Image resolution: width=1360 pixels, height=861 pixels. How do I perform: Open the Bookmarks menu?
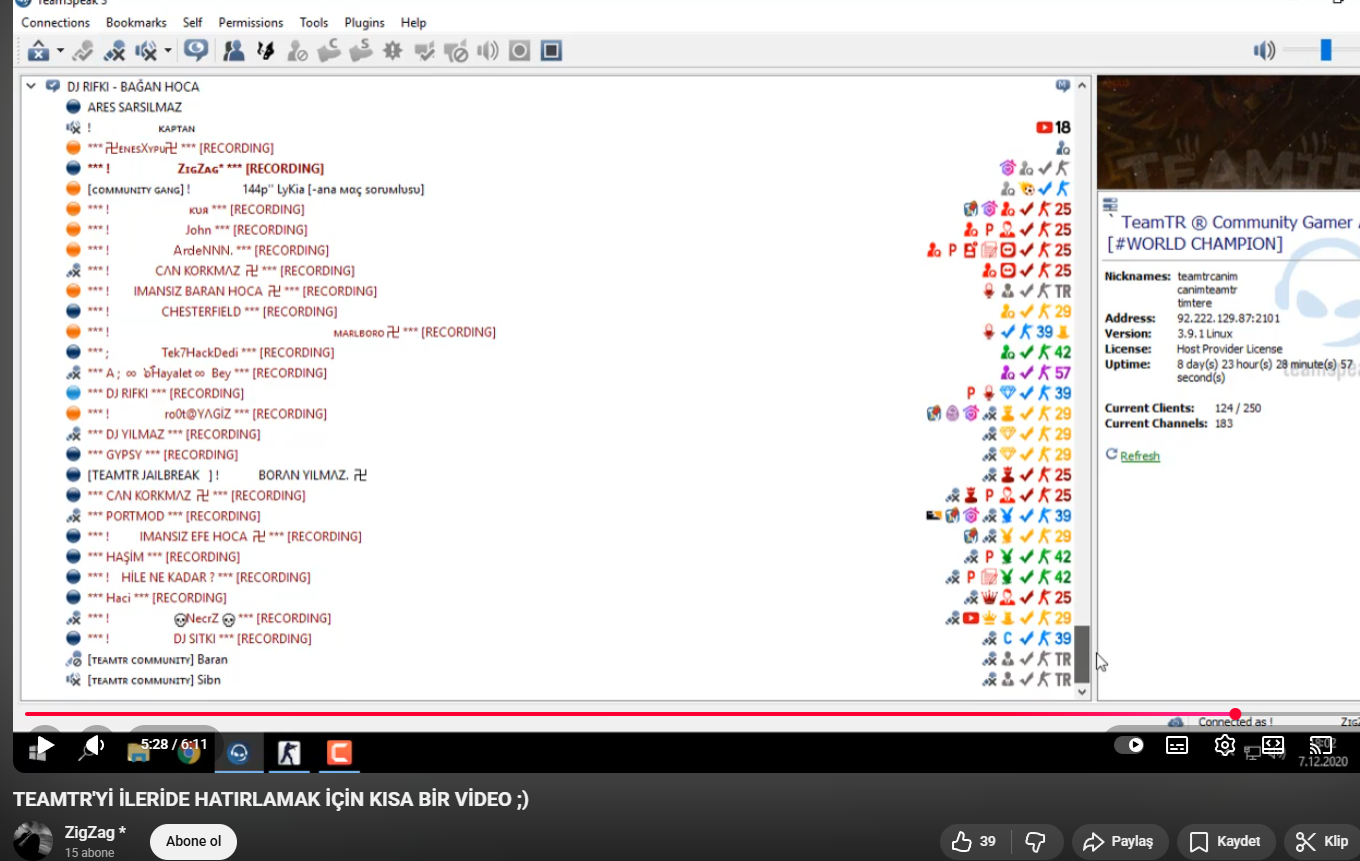pos(136,22)
